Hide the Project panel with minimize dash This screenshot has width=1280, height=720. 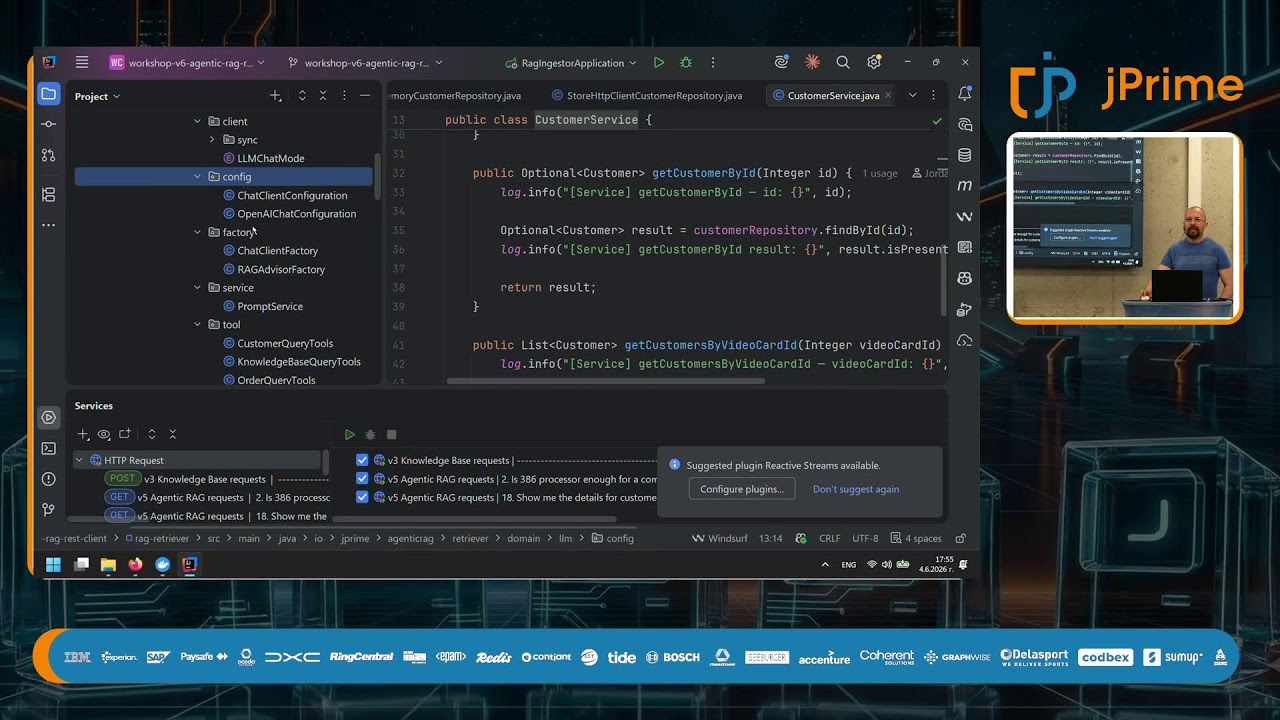(x=365, y=96)
